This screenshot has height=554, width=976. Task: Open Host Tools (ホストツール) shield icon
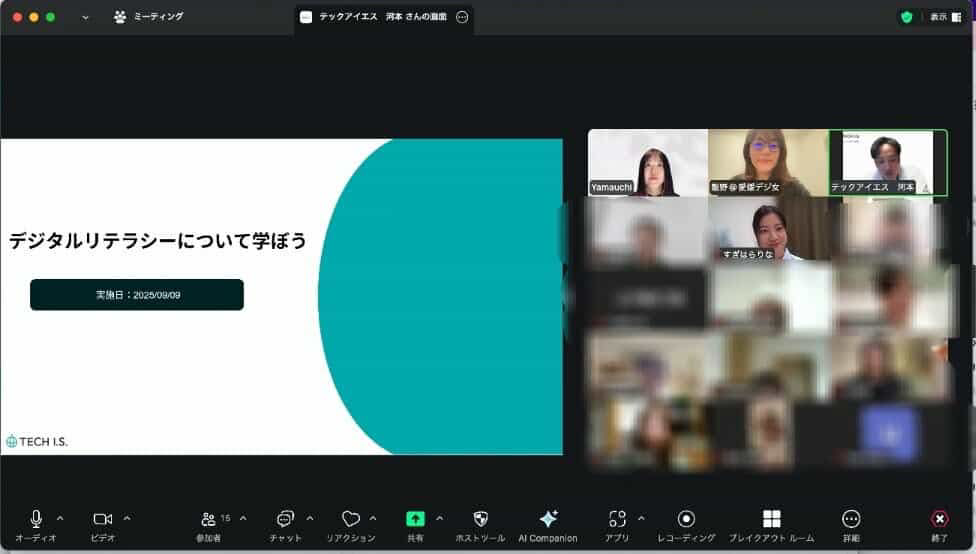pyautogui.click(x=480, y=519)
